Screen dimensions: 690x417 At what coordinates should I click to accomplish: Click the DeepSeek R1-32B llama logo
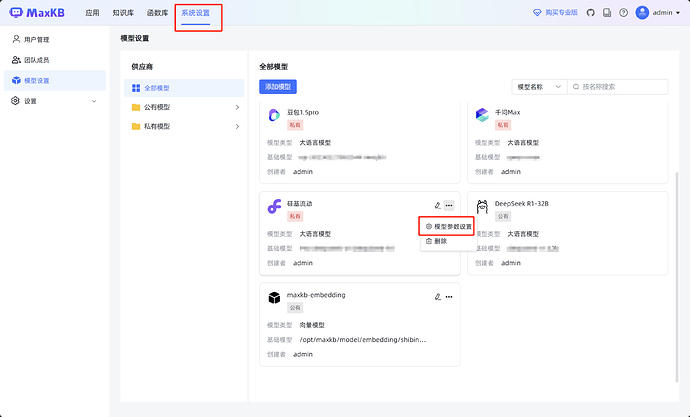tap(482, 206)
